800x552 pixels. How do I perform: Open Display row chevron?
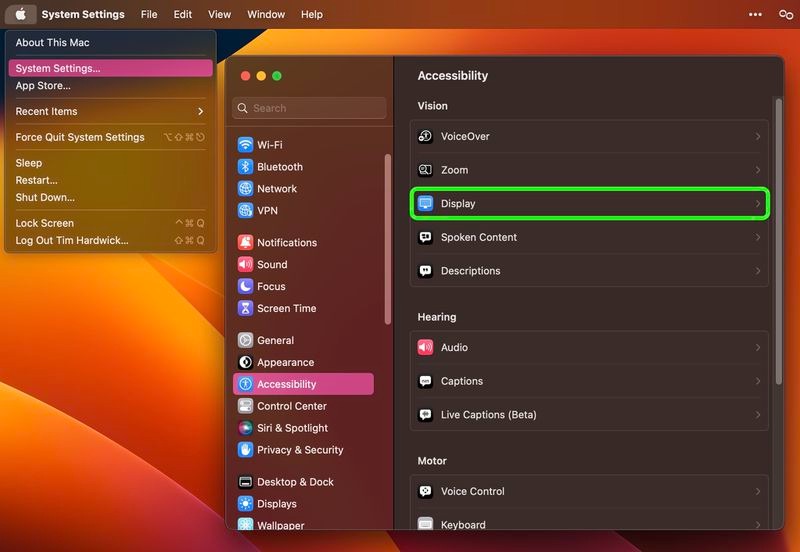758,204
